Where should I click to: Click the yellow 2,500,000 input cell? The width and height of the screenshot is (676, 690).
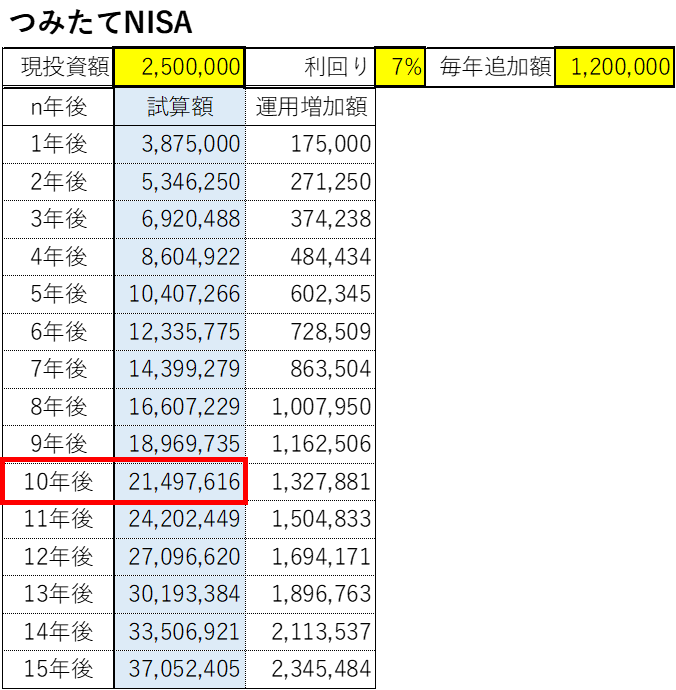179,67
